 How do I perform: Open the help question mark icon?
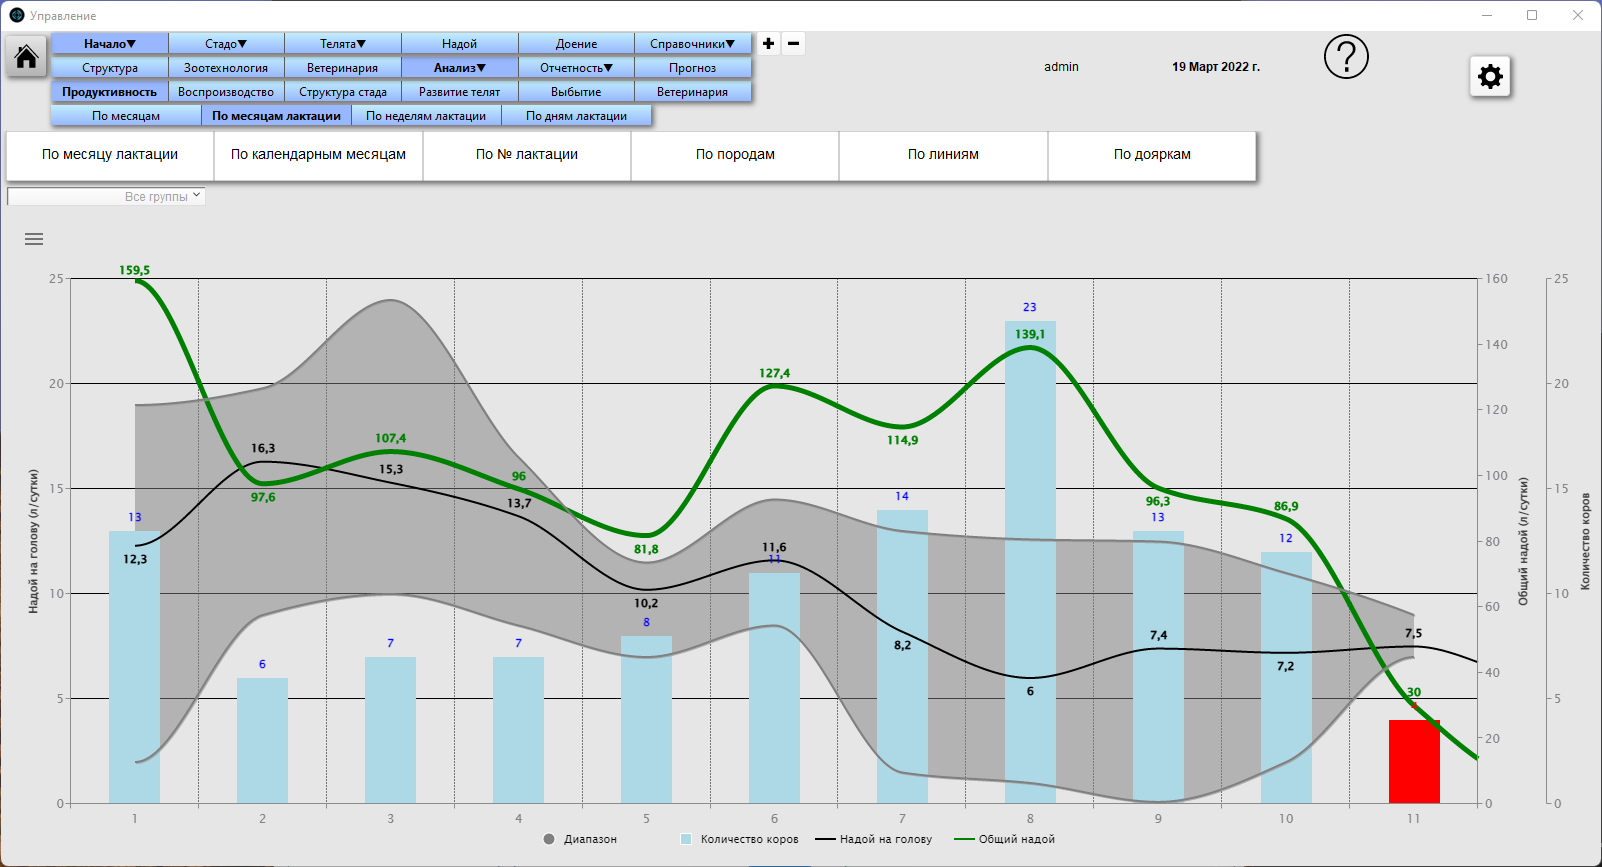1346,57
